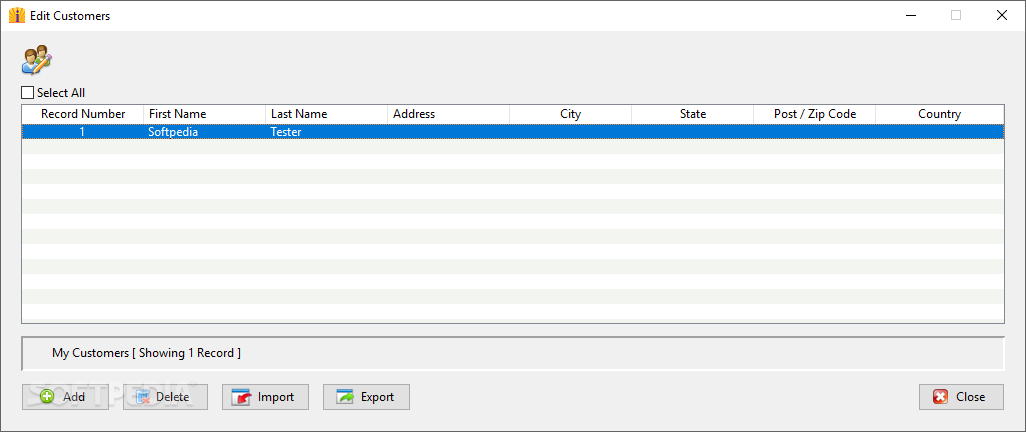
Task: Add a new customer record
Action: (x=65, y=397)
